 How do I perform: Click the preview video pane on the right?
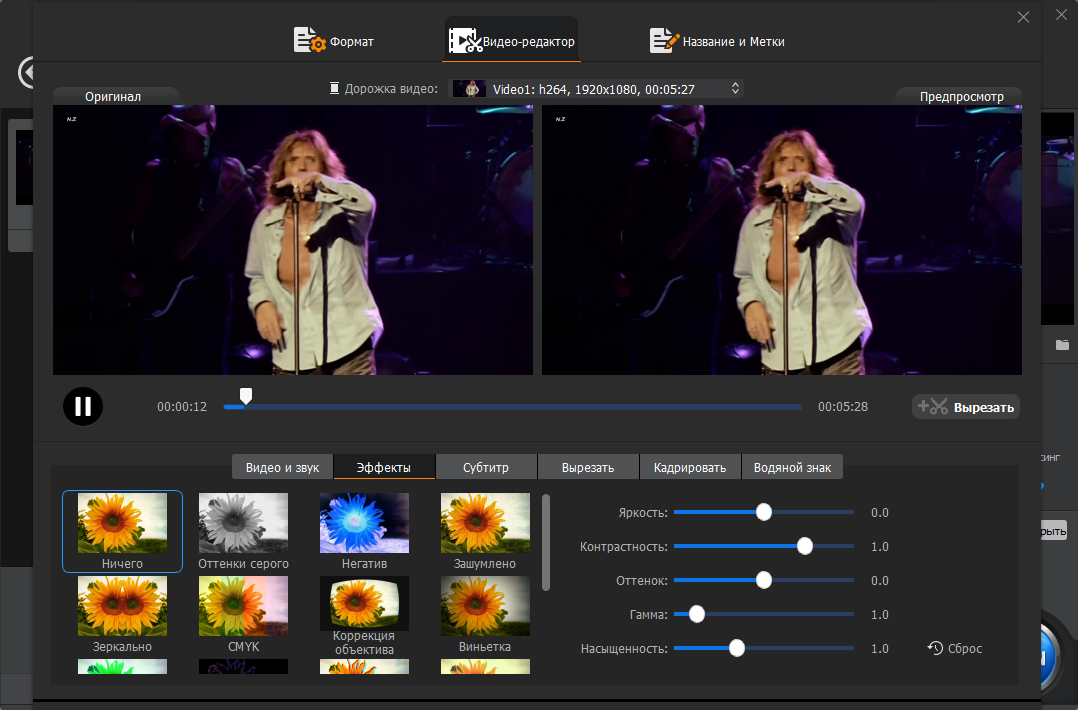click(782, 240)
